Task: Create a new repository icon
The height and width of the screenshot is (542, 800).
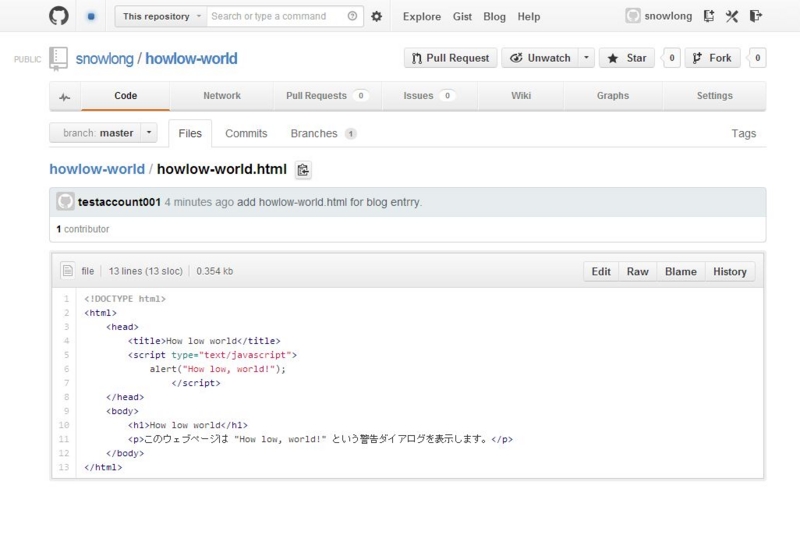Action: pyautogui.click(x=709, y=16)
